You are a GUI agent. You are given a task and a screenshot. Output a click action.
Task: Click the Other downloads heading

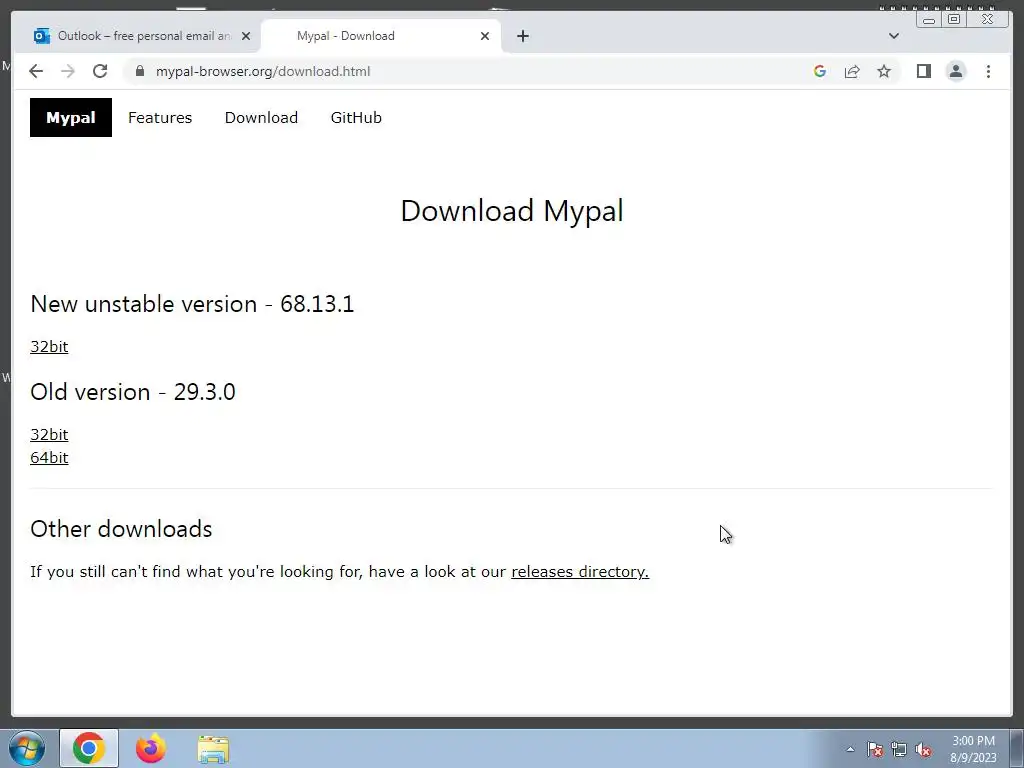(121, 529)
